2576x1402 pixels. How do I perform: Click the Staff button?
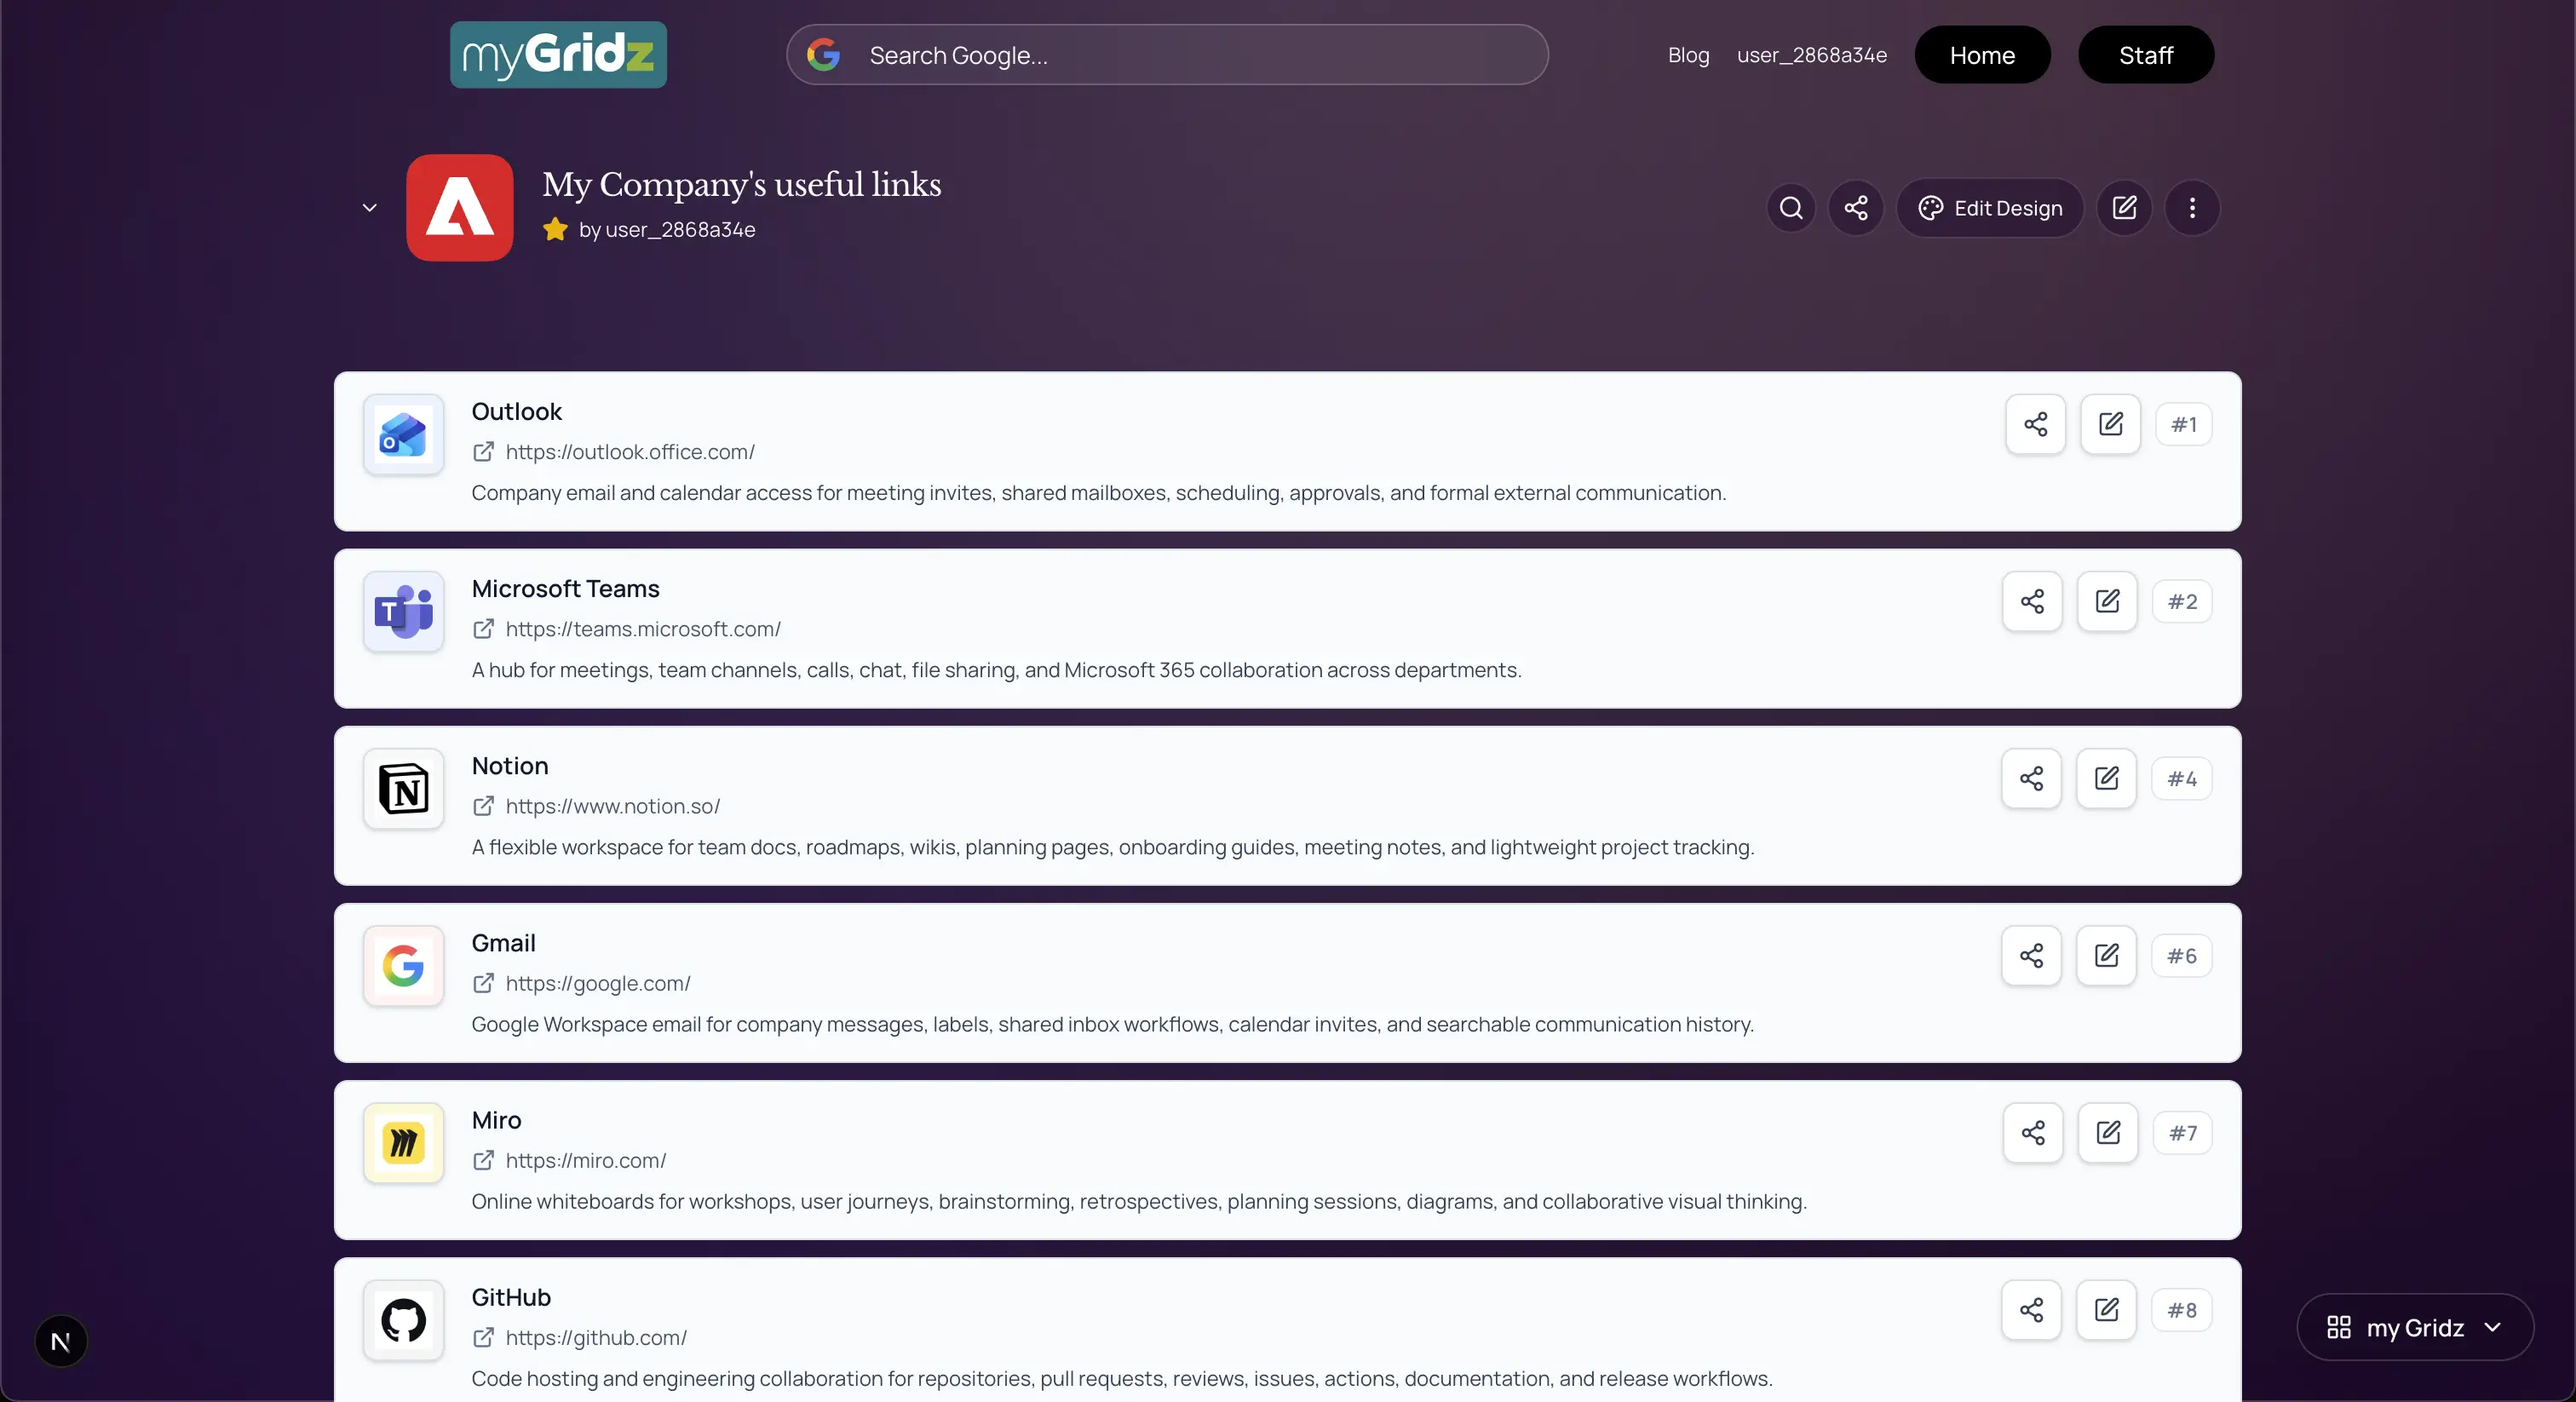click(2146, 55)
